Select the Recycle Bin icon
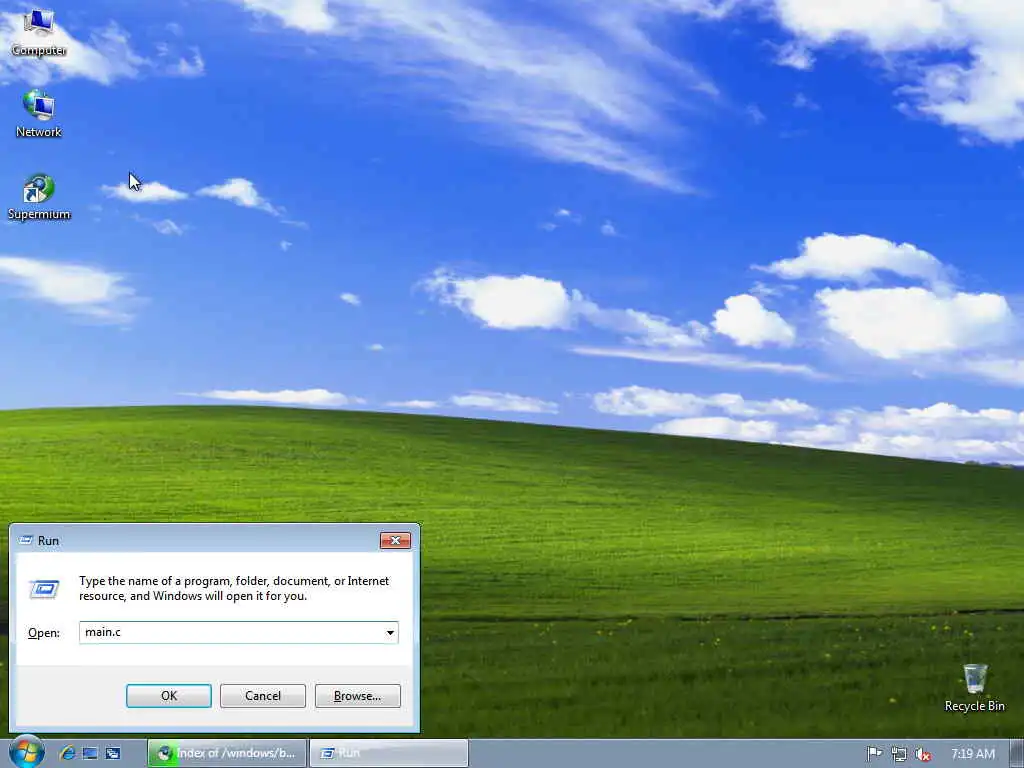The width and height of the screenshot is (1024, 768). [x=974, y=687]
